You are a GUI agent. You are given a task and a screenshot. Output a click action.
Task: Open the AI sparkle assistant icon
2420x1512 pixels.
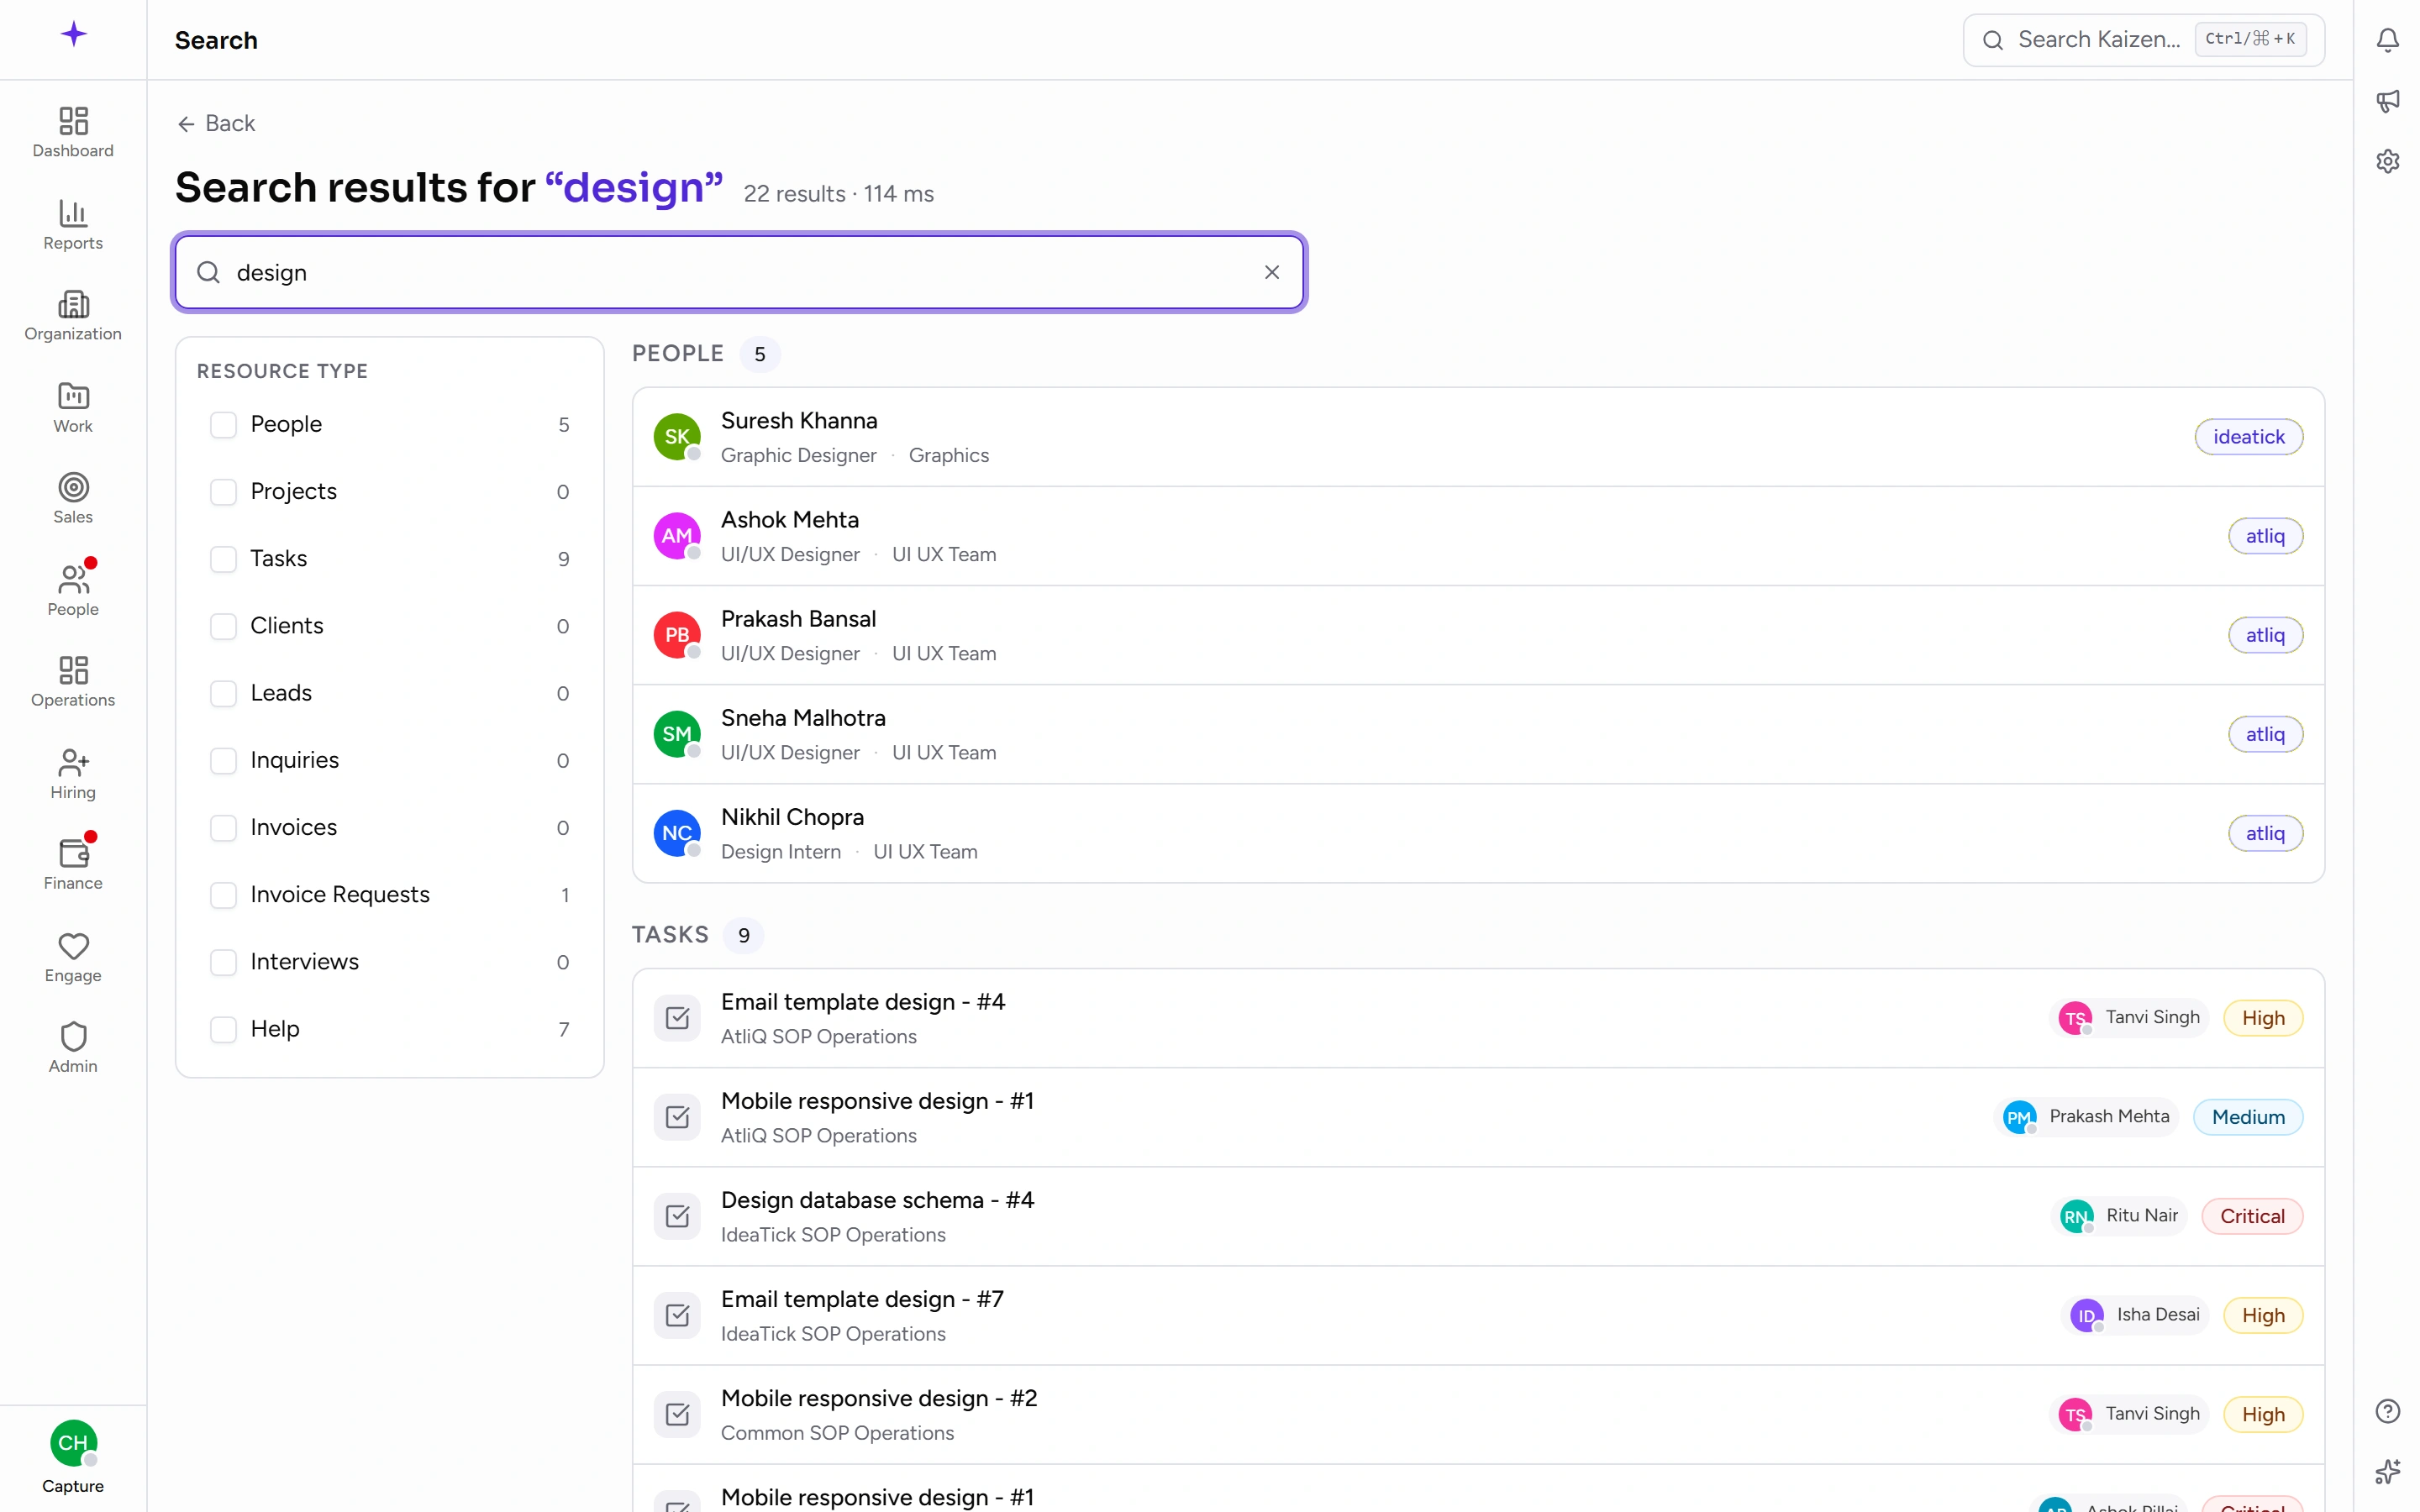2388,1471
